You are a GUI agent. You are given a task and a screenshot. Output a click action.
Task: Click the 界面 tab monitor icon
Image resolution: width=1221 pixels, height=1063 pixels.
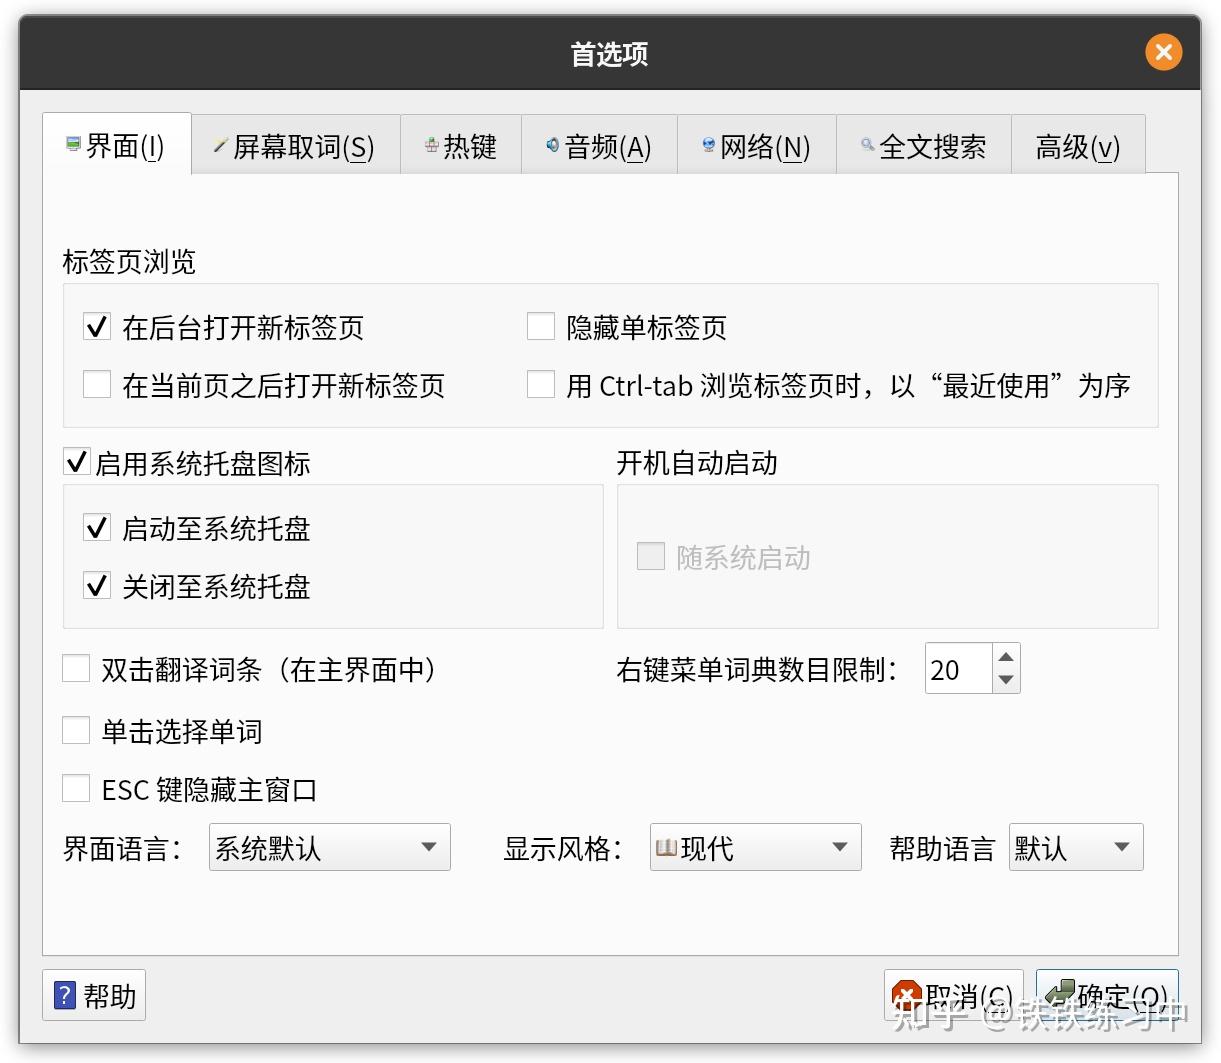coord(72,145)
